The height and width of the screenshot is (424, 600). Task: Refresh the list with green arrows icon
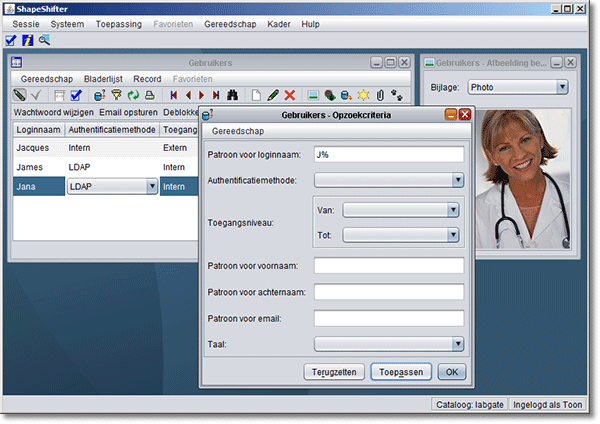tap(133, 95)
